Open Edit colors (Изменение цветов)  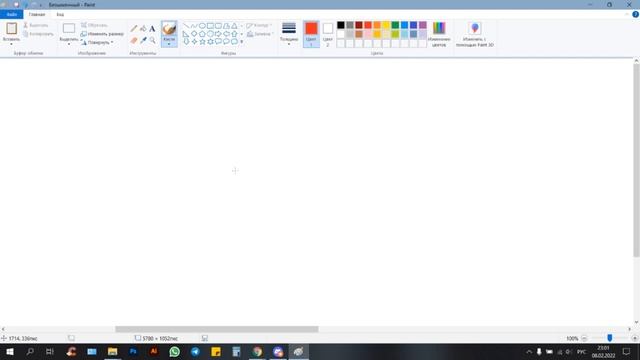(439, 34)
